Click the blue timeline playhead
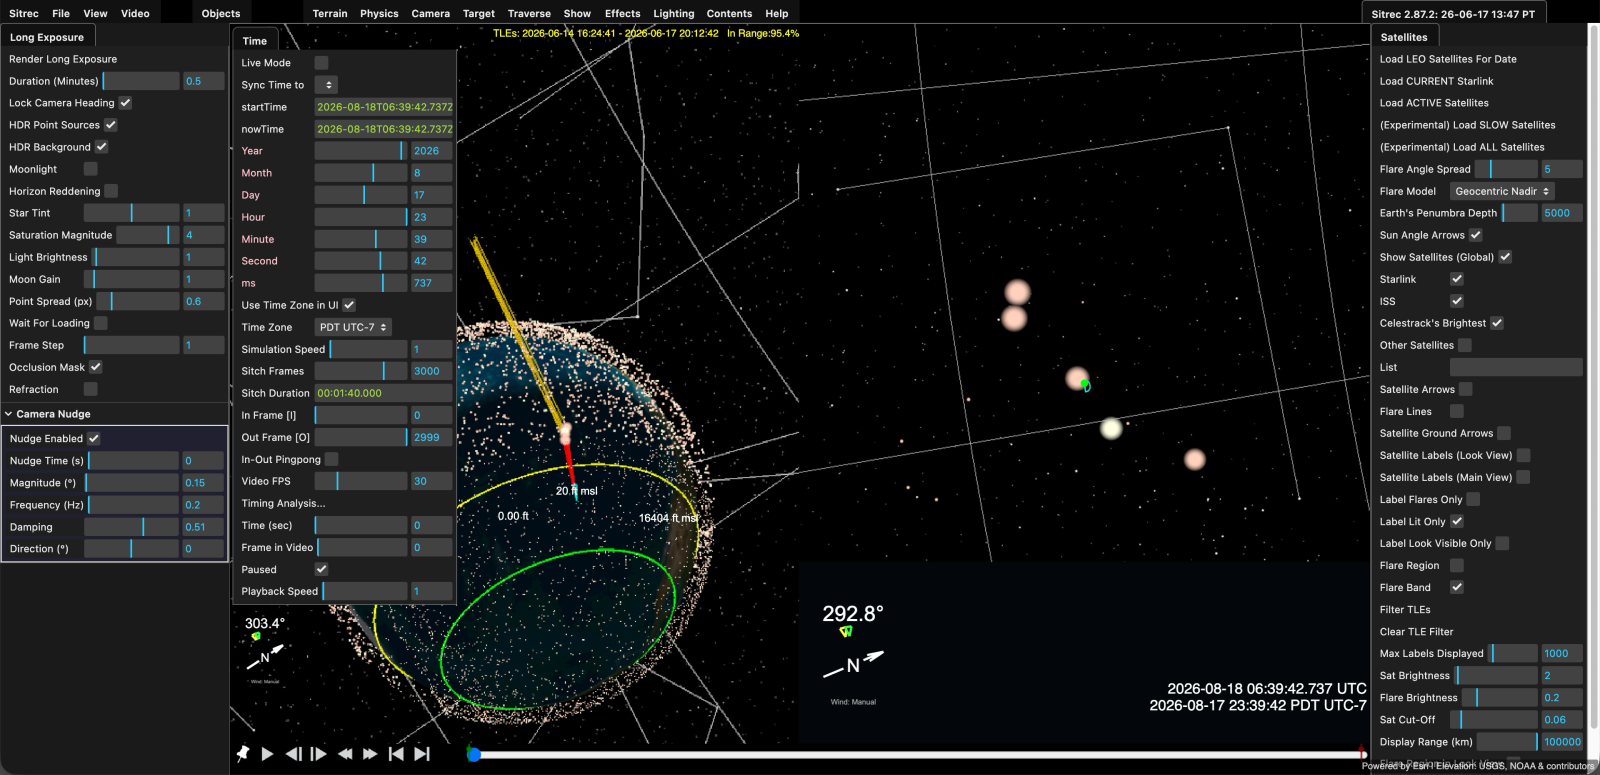The image size is (1600, 775). (474, 755)
